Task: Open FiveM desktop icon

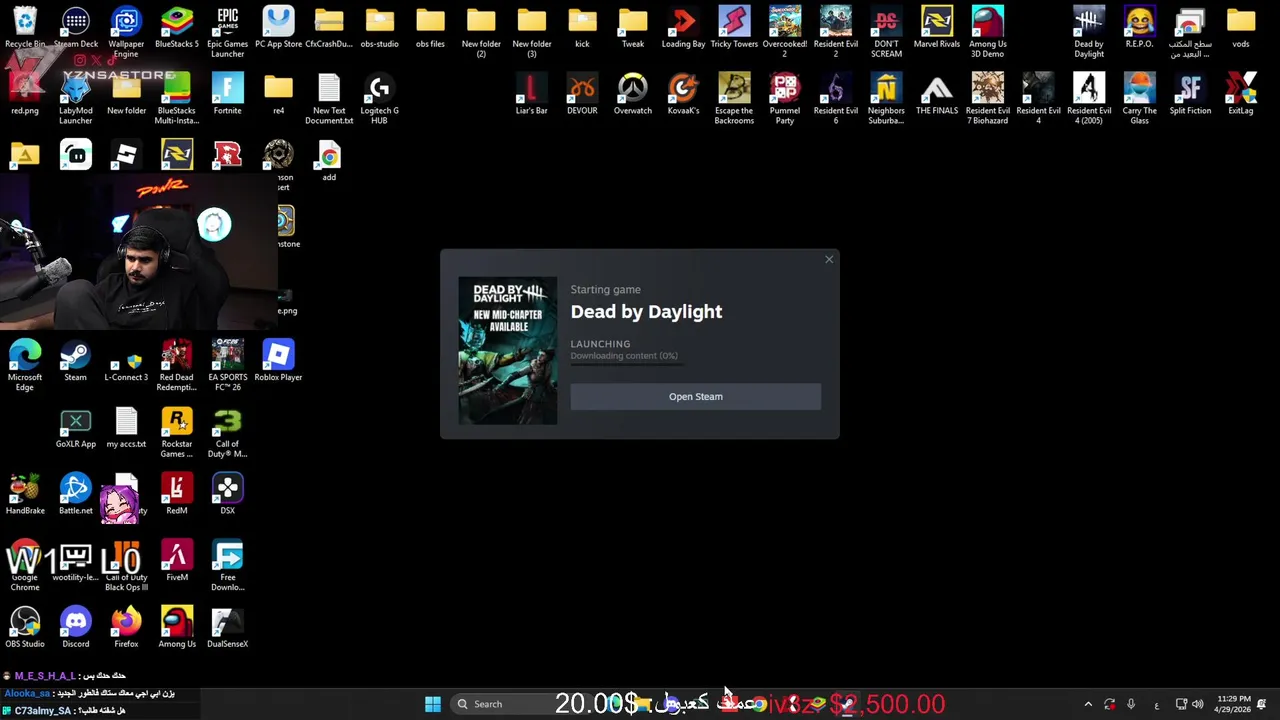Action: click(177, 562)
